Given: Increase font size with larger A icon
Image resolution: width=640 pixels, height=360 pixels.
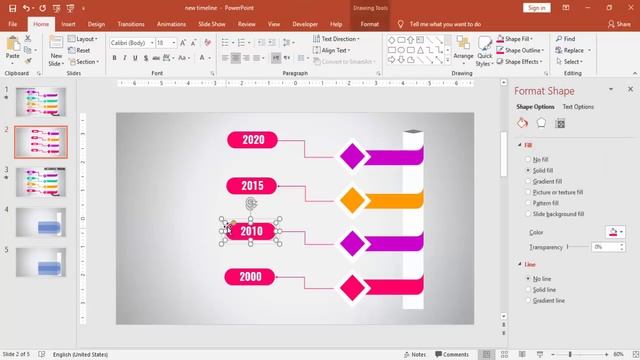Looking at the screenshot, I should pos(183,43).
